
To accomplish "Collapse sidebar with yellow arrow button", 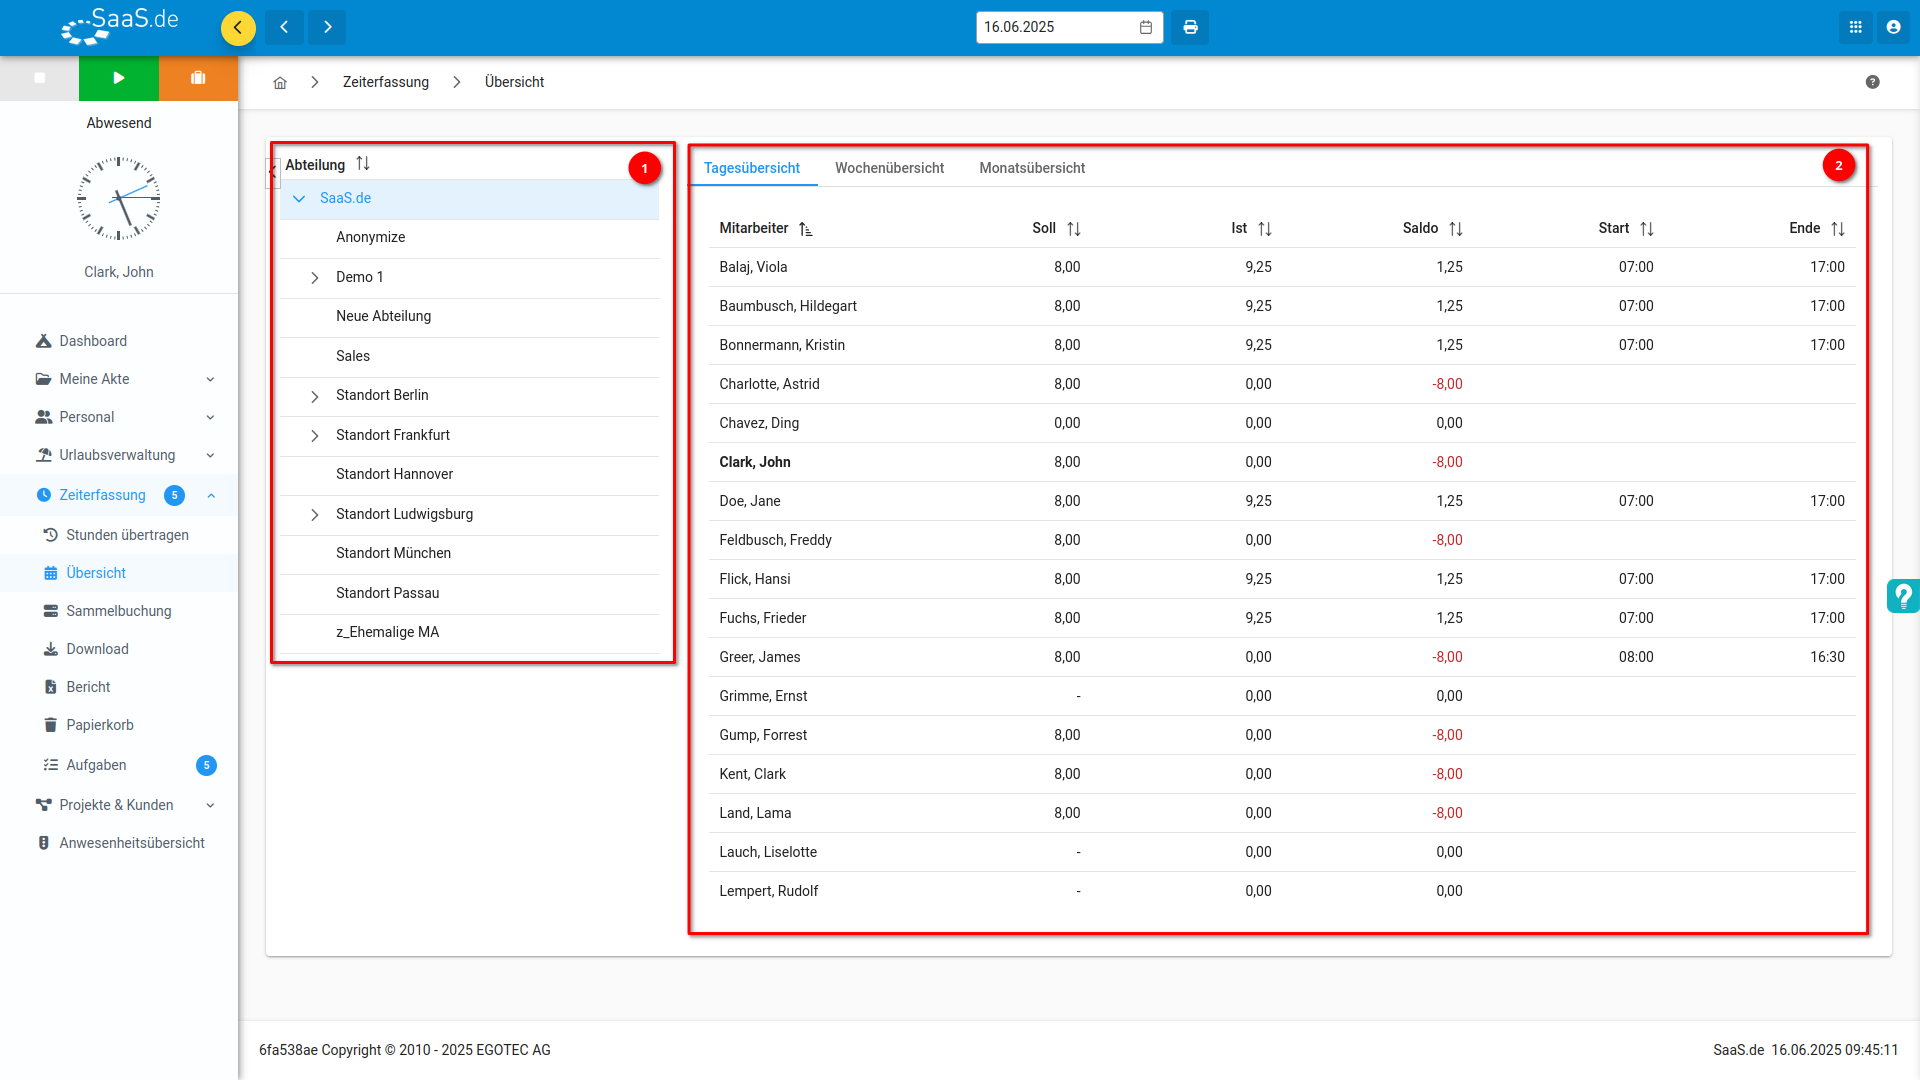I will tap(238, 27).
